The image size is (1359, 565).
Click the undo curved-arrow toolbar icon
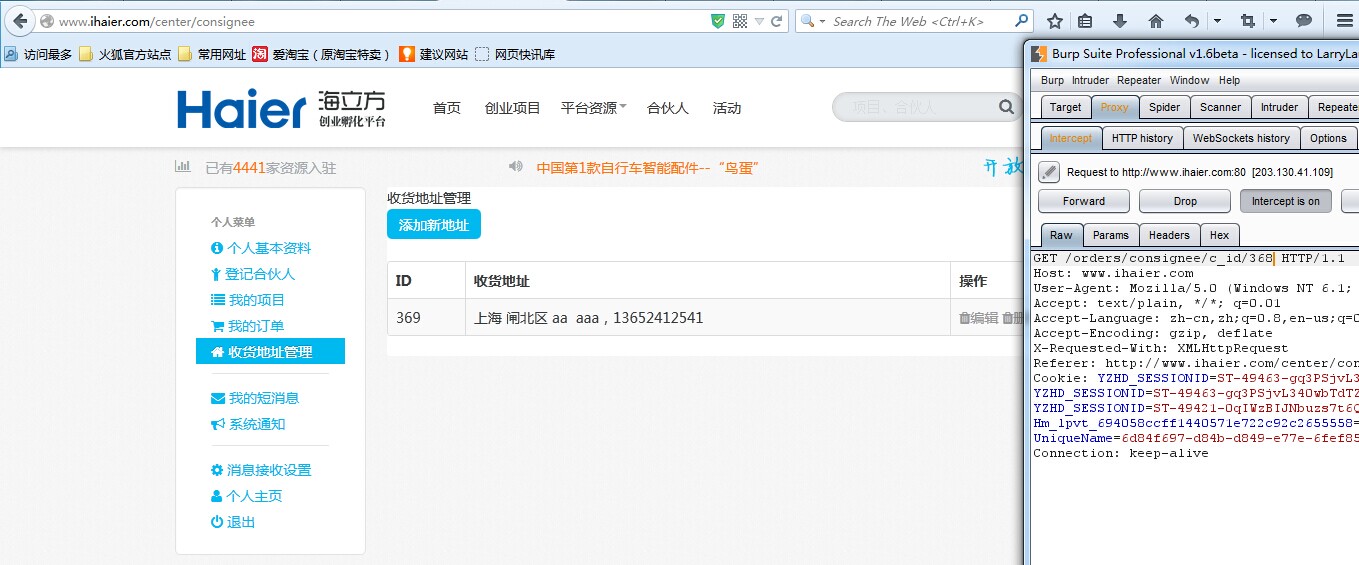pyautogui.click(x=1191, y=21)
